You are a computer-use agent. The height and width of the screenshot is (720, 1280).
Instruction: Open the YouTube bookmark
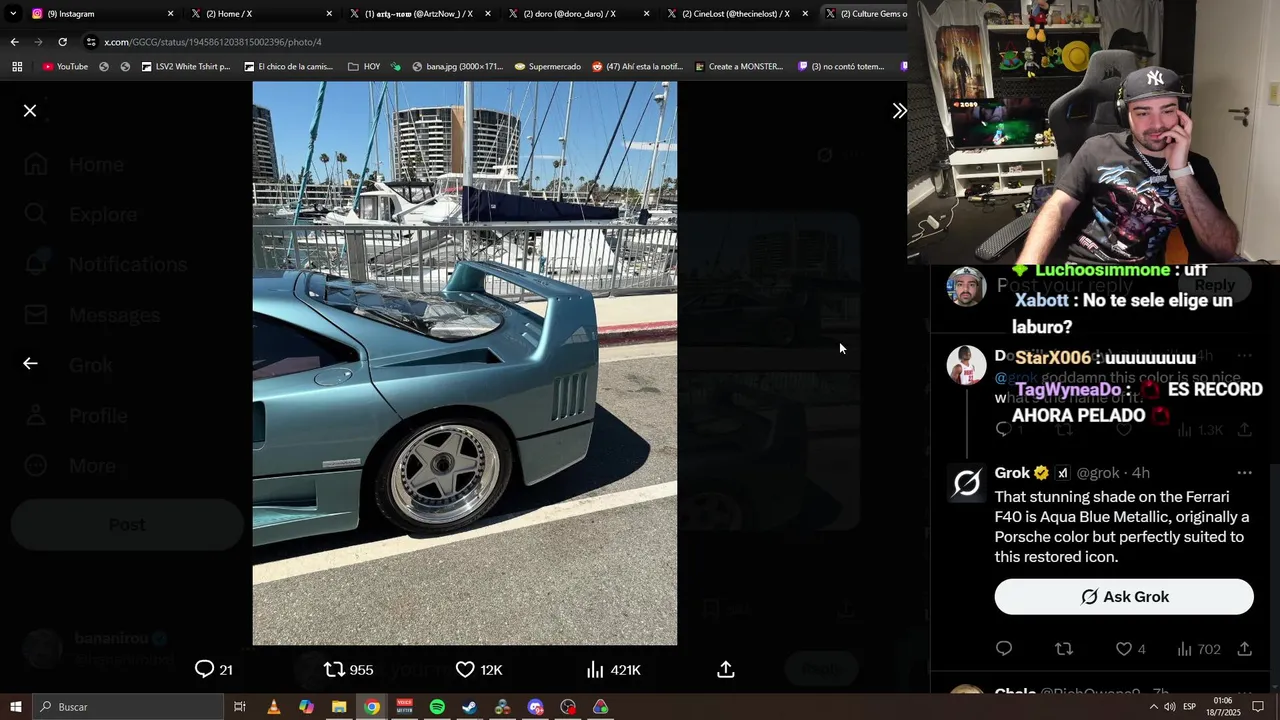[x=65, y=67]
